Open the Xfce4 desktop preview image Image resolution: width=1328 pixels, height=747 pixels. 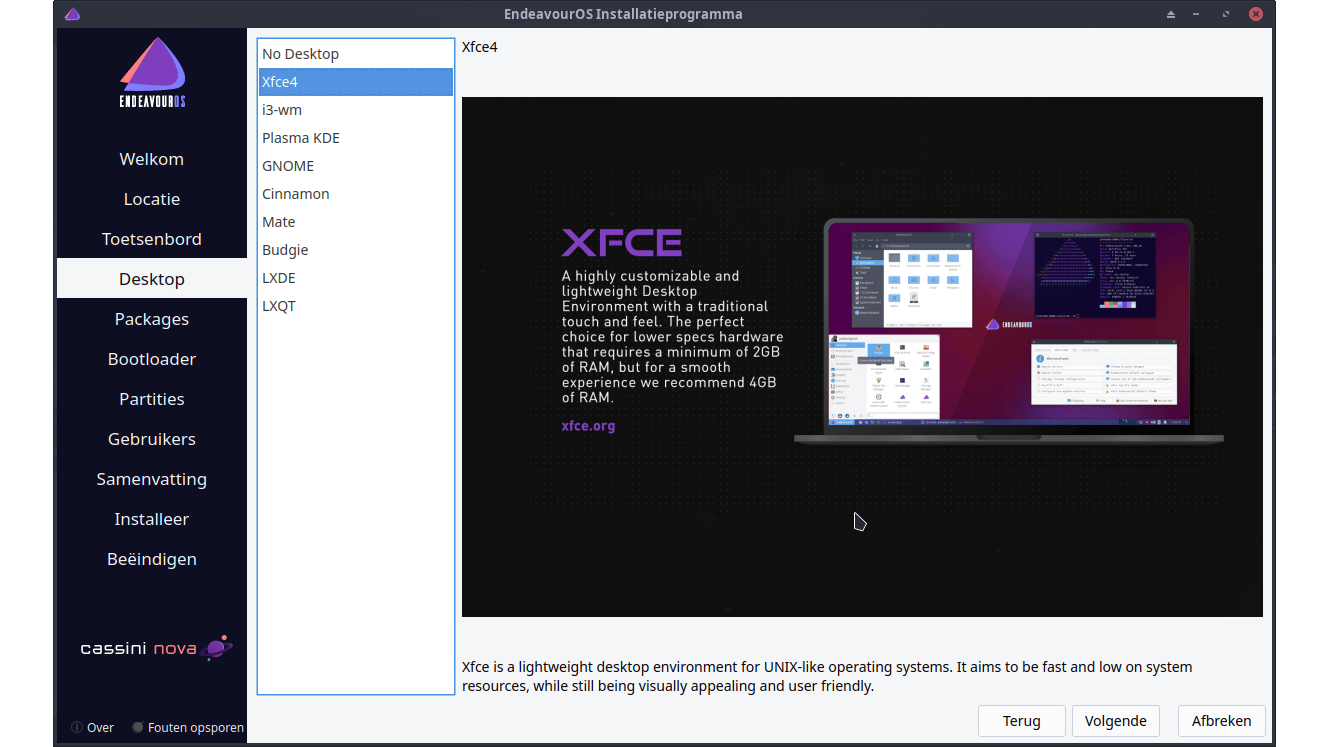862,356
